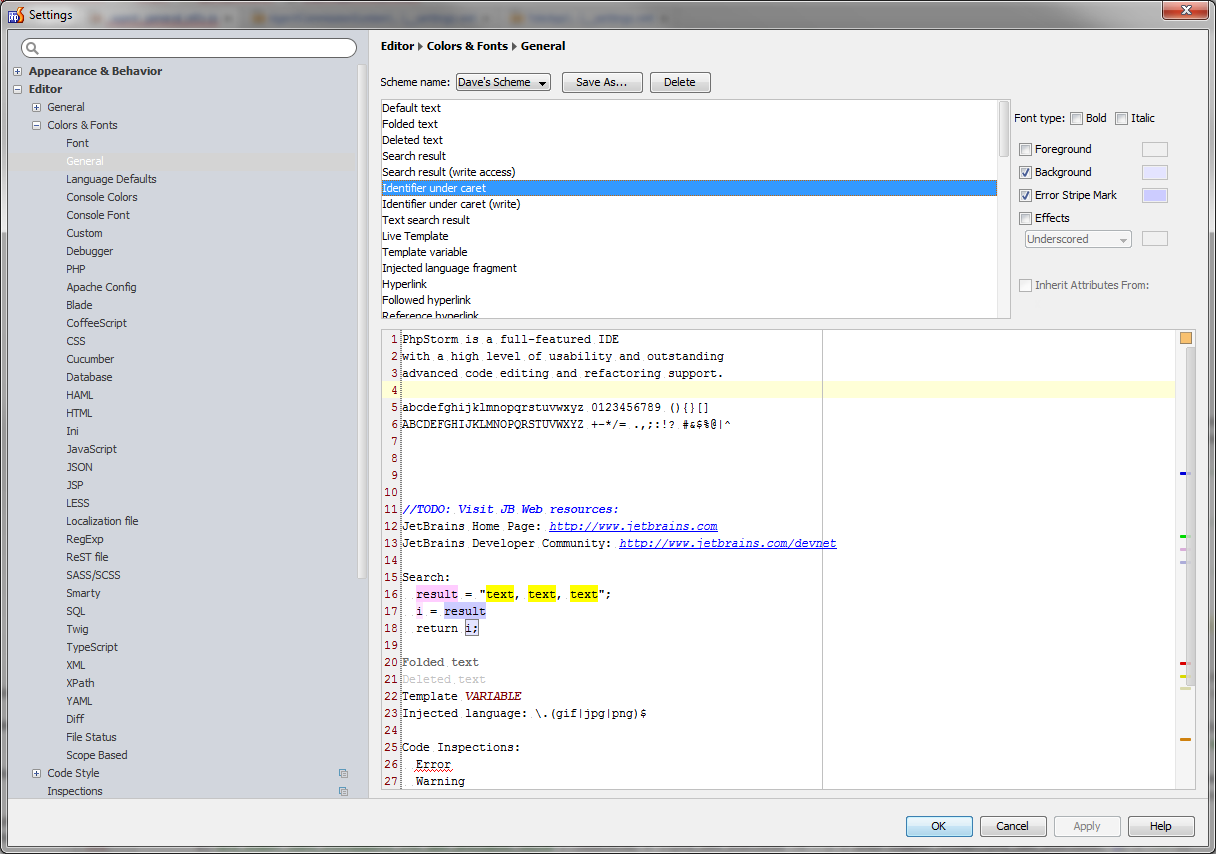
Task: Select Twig in the settings tree
Action: point(77,629)
